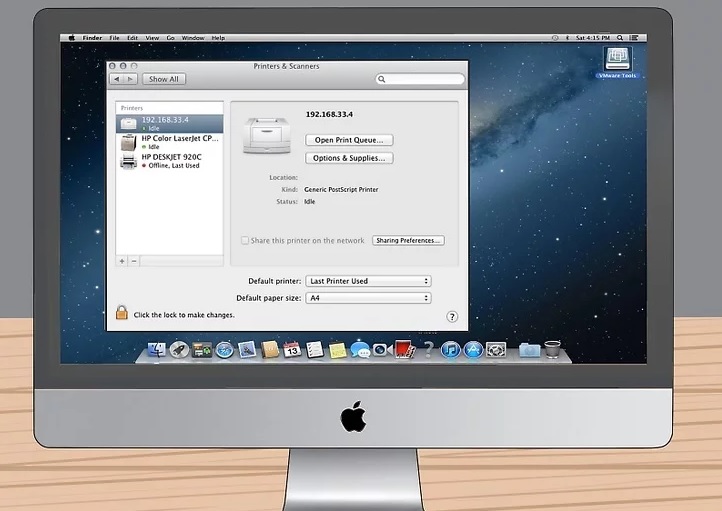722x511 pixels.
Task: Open yellow Notes icon in Dock
Action: [337, 350]
